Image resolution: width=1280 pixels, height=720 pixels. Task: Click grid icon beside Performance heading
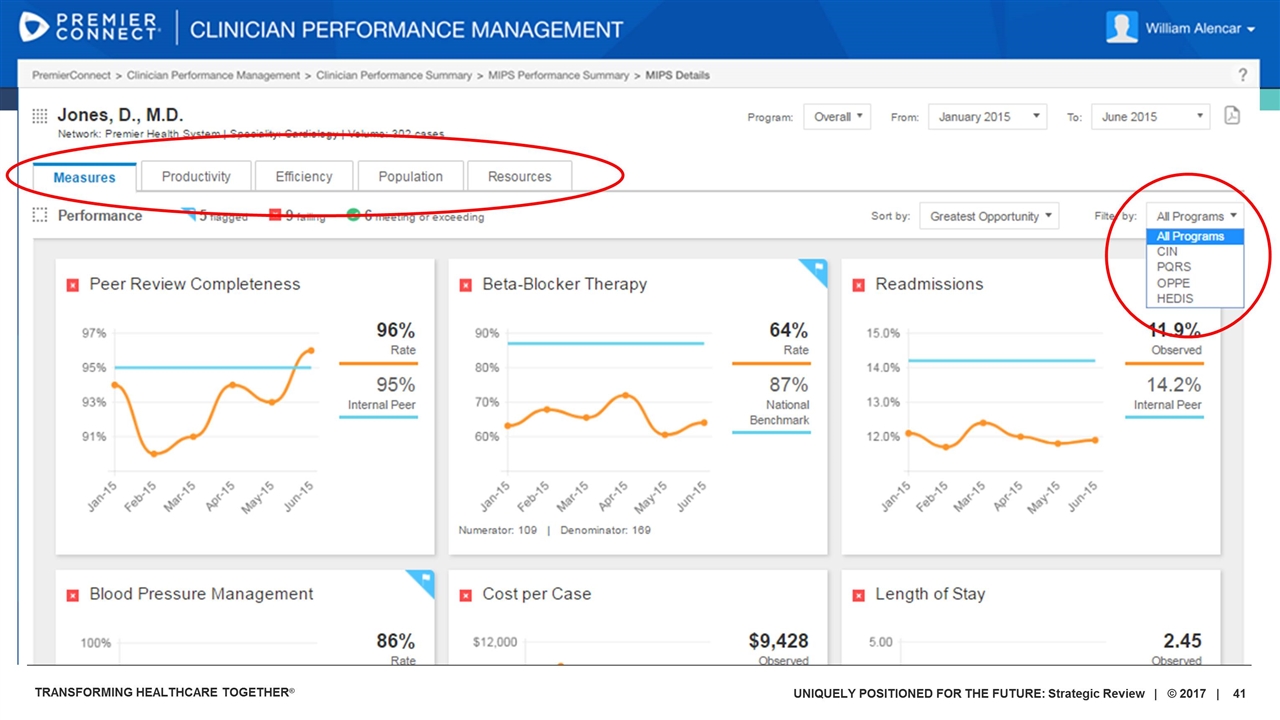40,215
